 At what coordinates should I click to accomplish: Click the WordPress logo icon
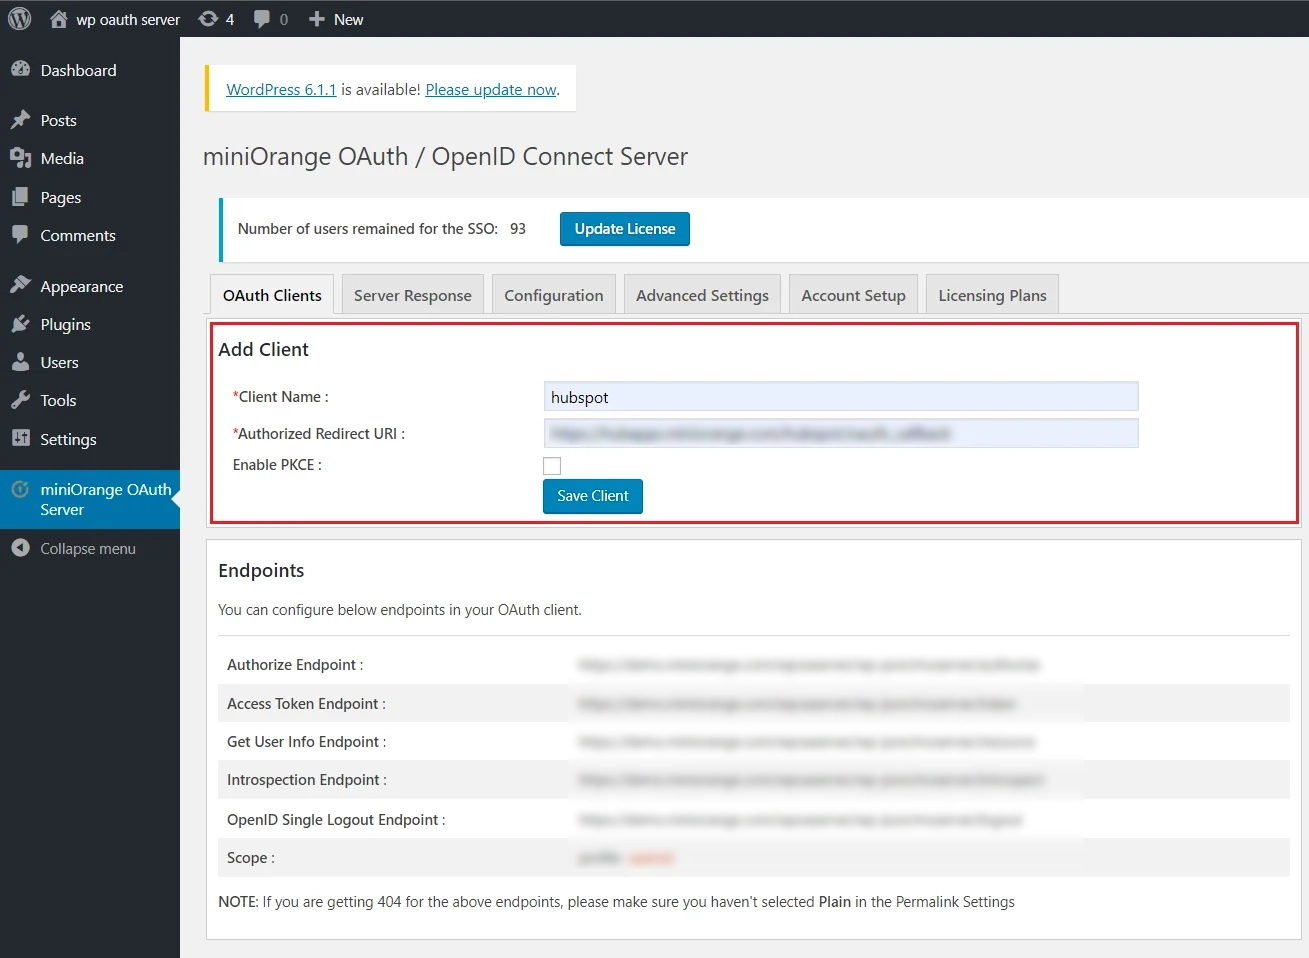point(19,19)
